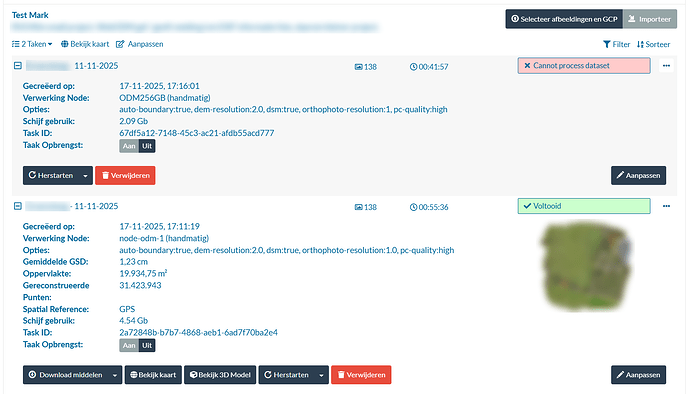Viewport: 690px width, 394px height.
Task: Click the orthophoto thumbnail preview
Action: point(587,265)
